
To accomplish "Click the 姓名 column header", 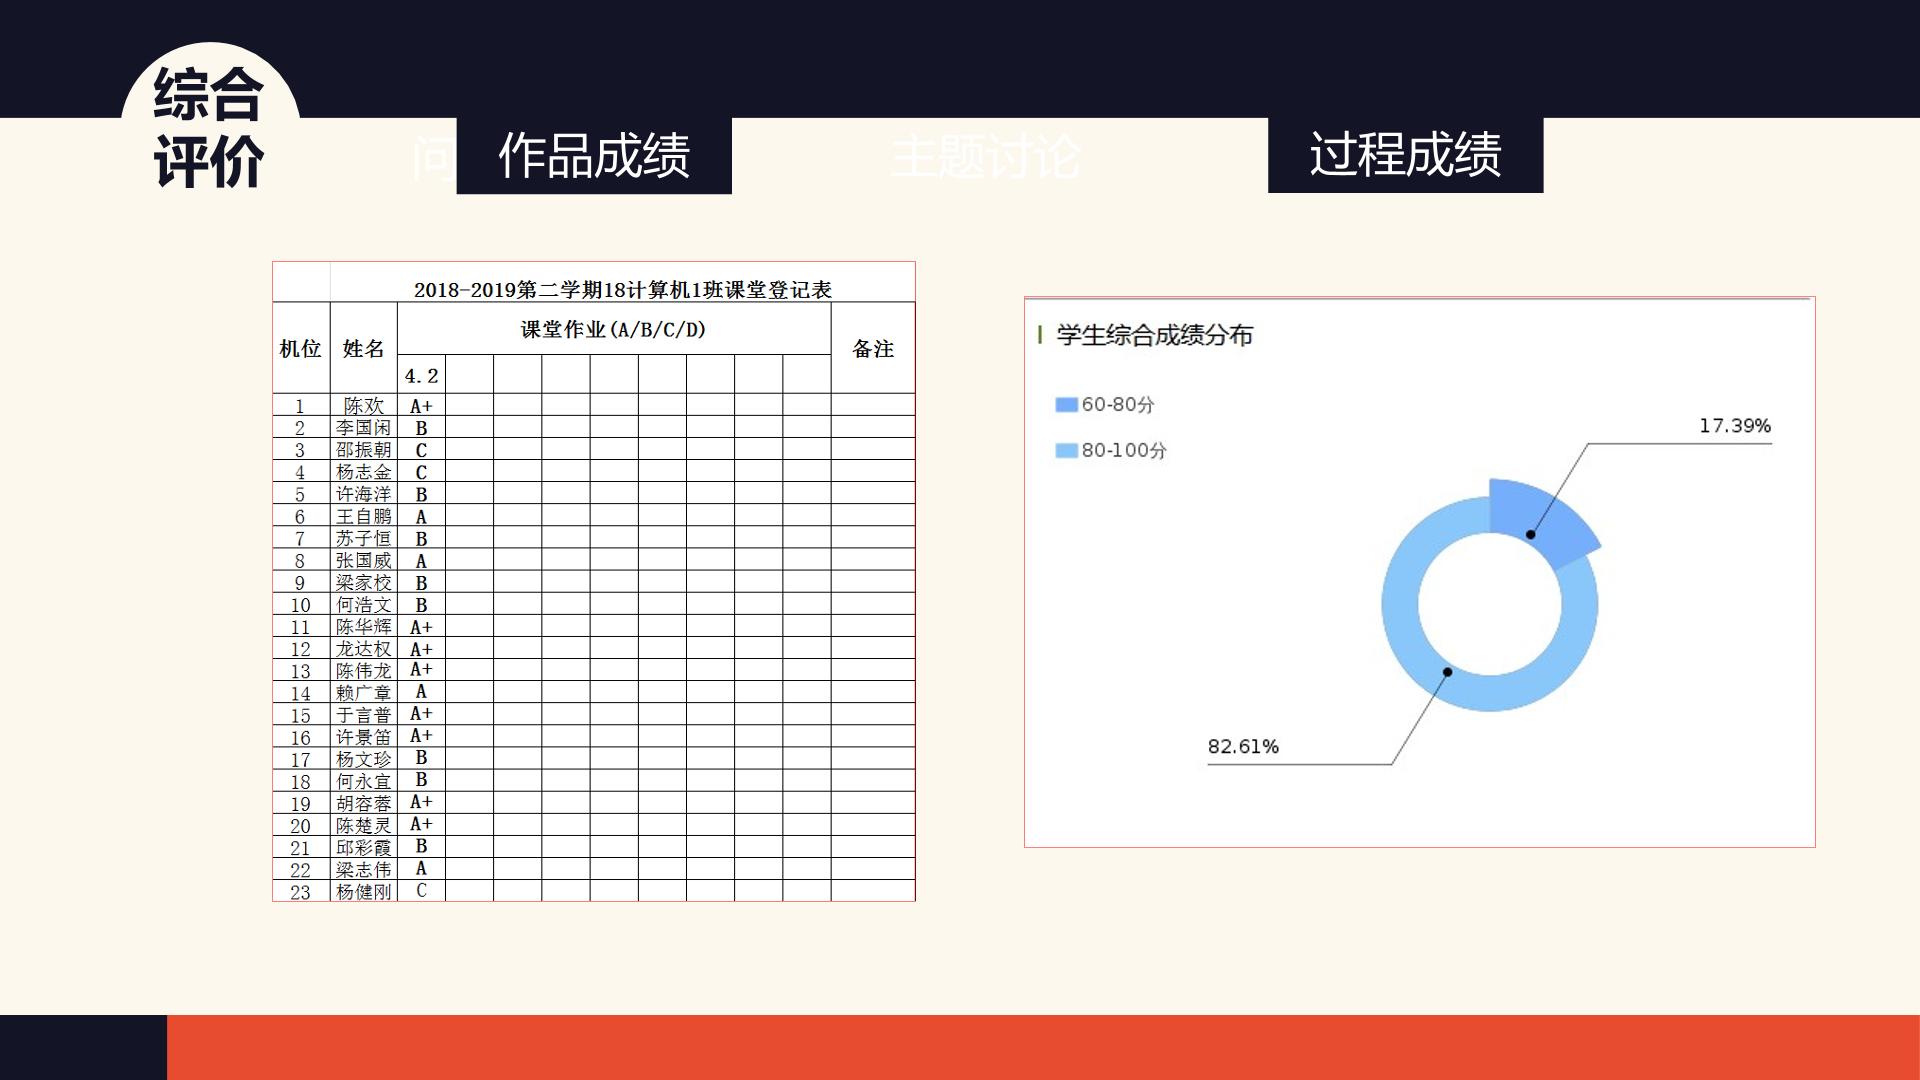I will [363, 348].
